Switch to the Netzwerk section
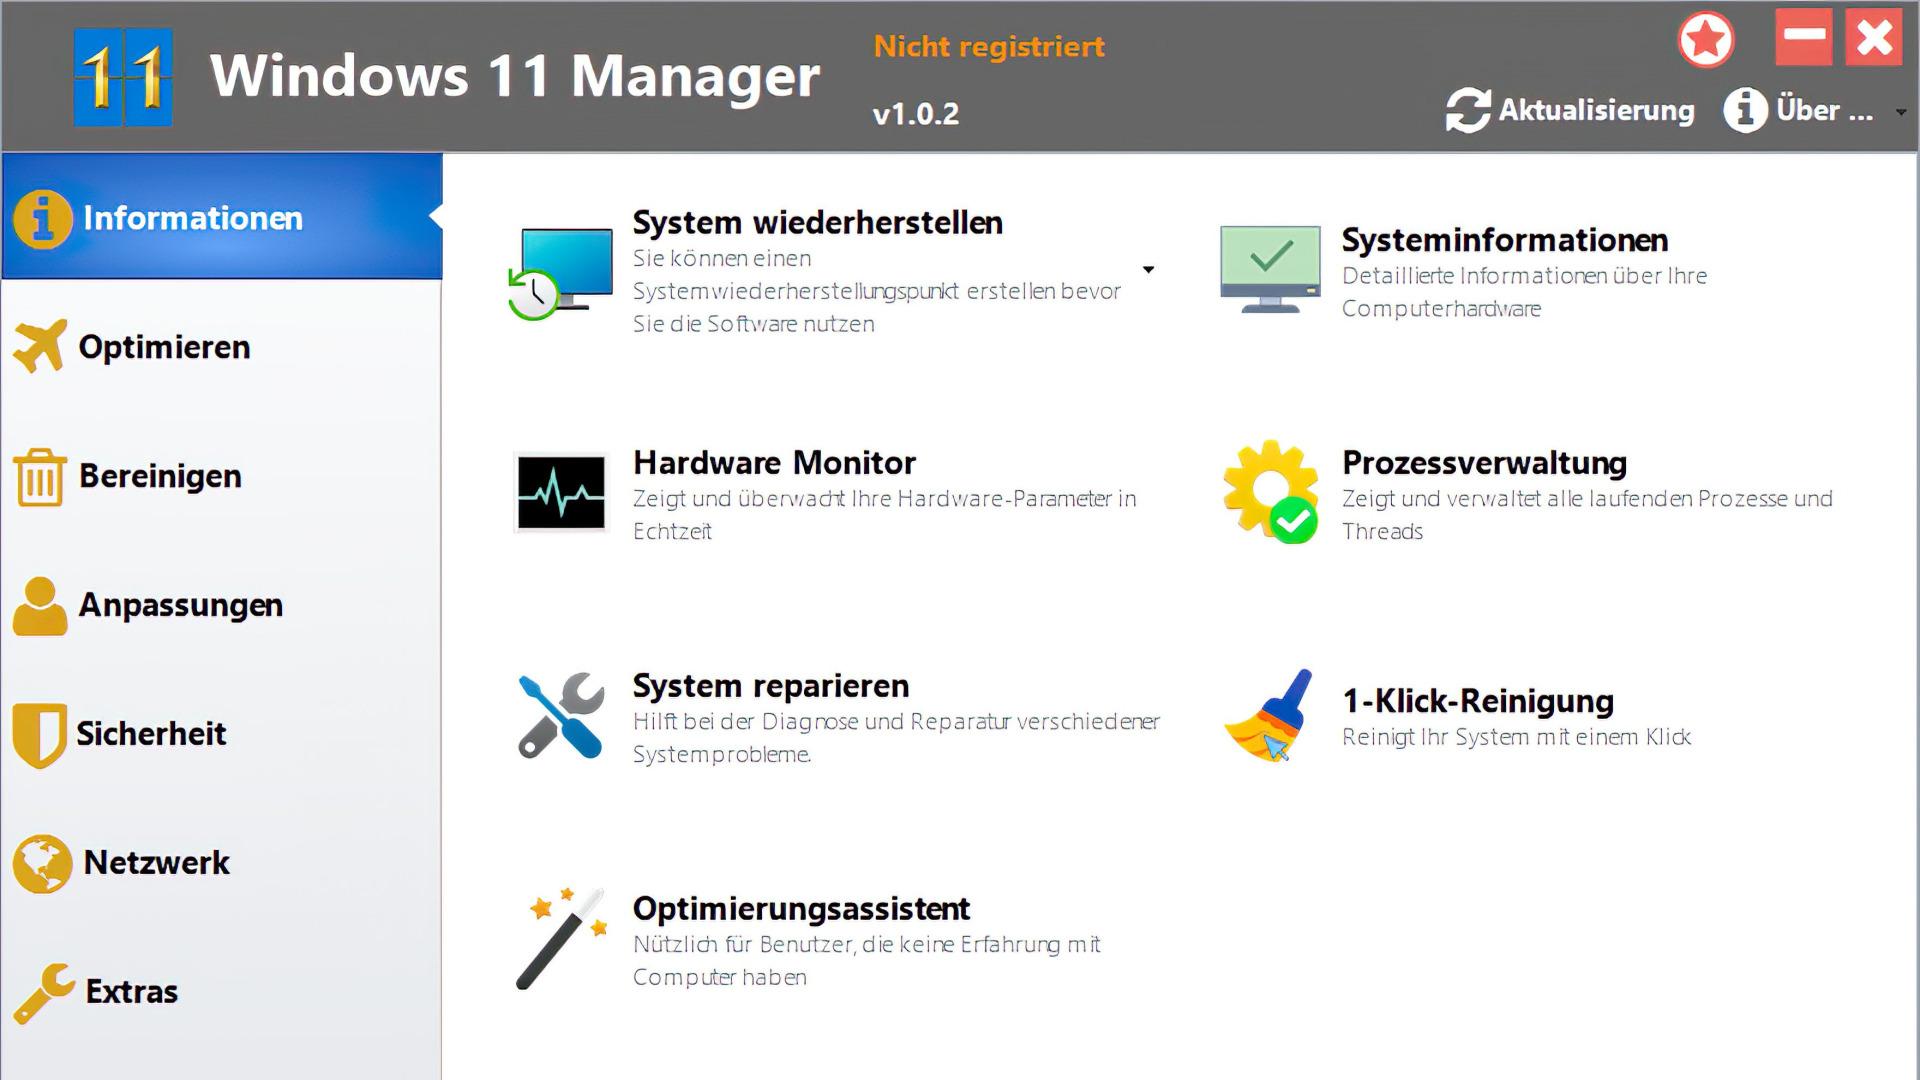 (x=222, y=863)
